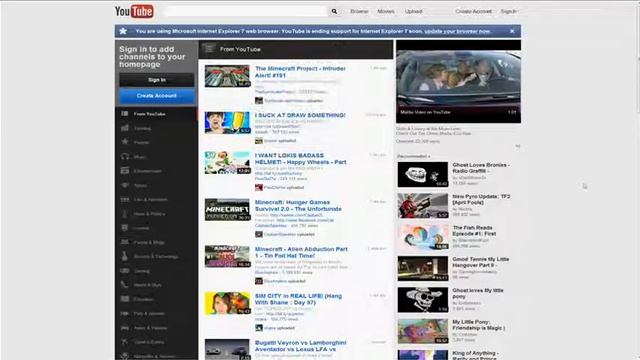Image resolution: width=640 pixels, height=360 pixels.
Task: Click the Happy Wheels video thumbnail
Action: point(227,163)
